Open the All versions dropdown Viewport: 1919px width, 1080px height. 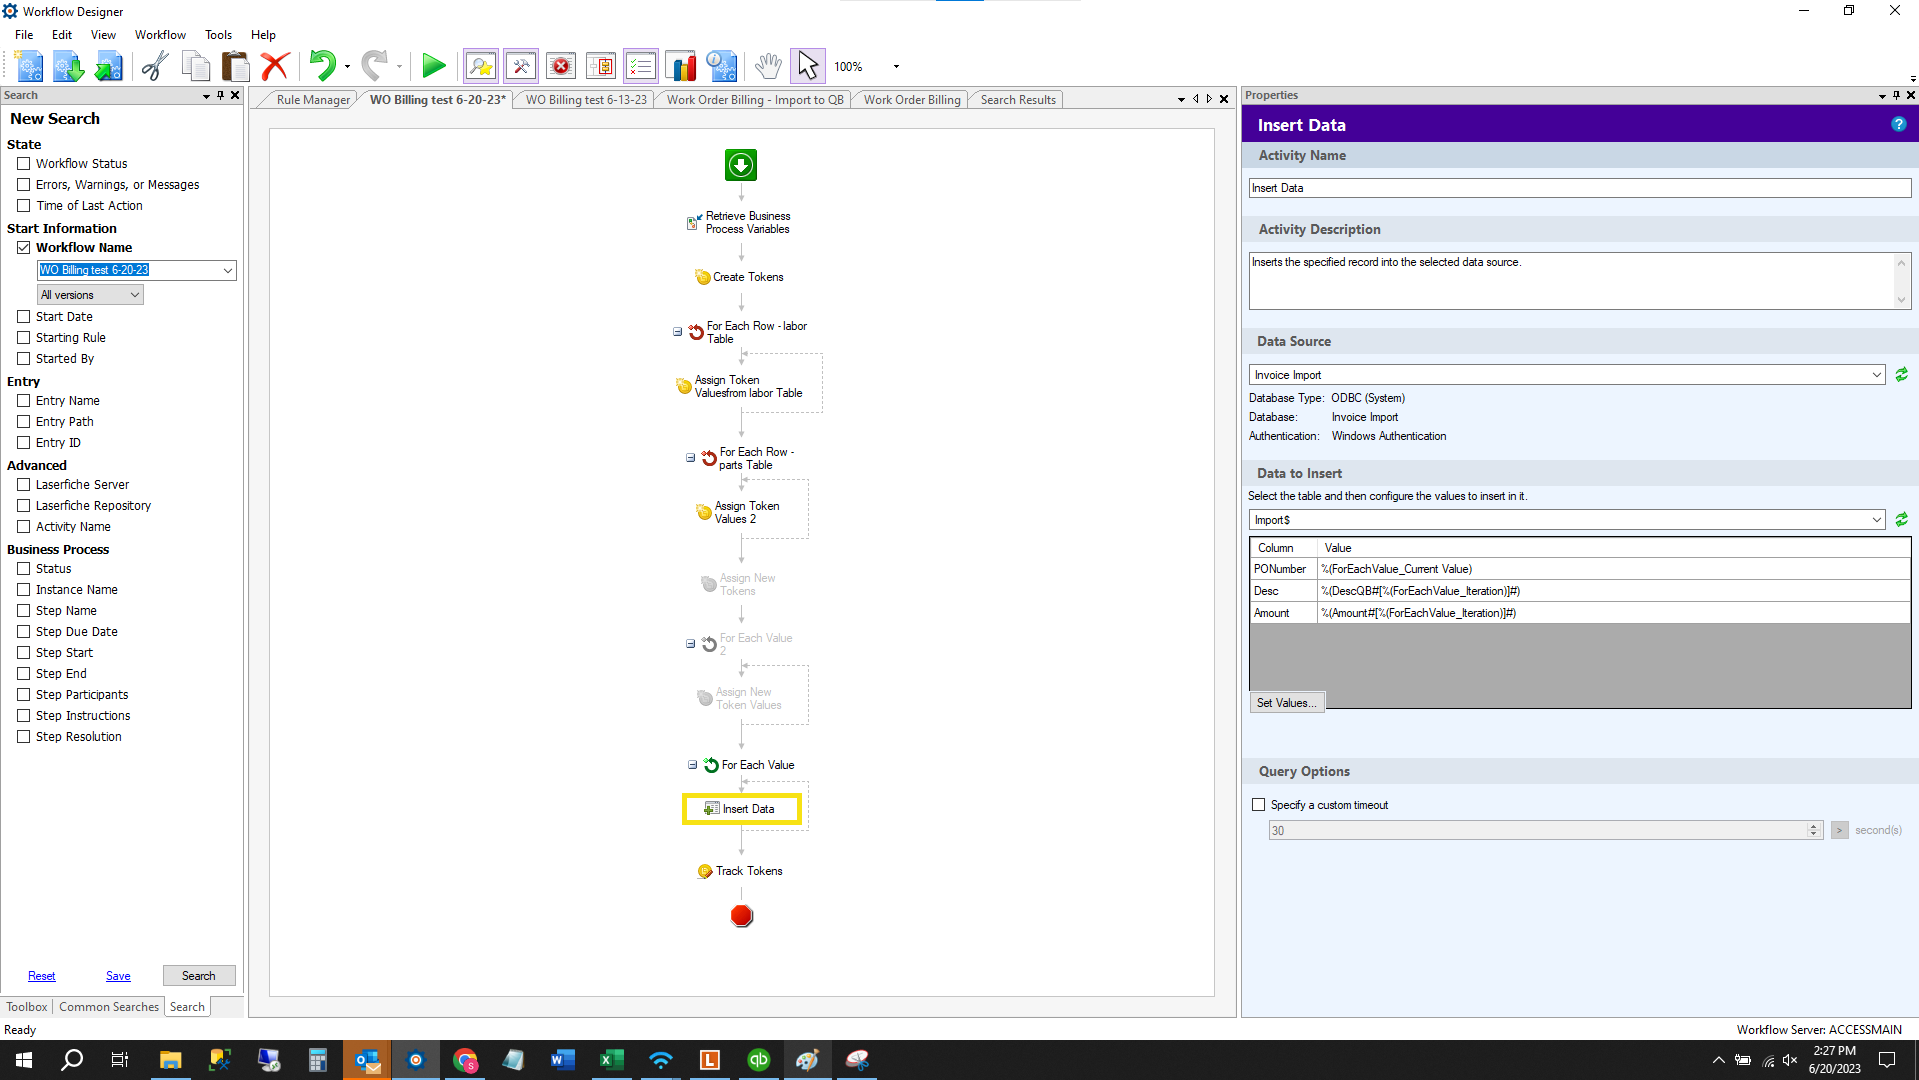click(90, 295)
